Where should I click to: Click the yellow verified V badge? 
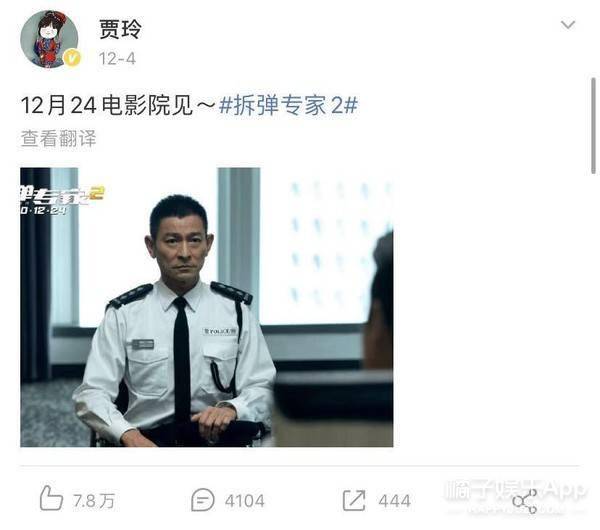tap(72, 58)
